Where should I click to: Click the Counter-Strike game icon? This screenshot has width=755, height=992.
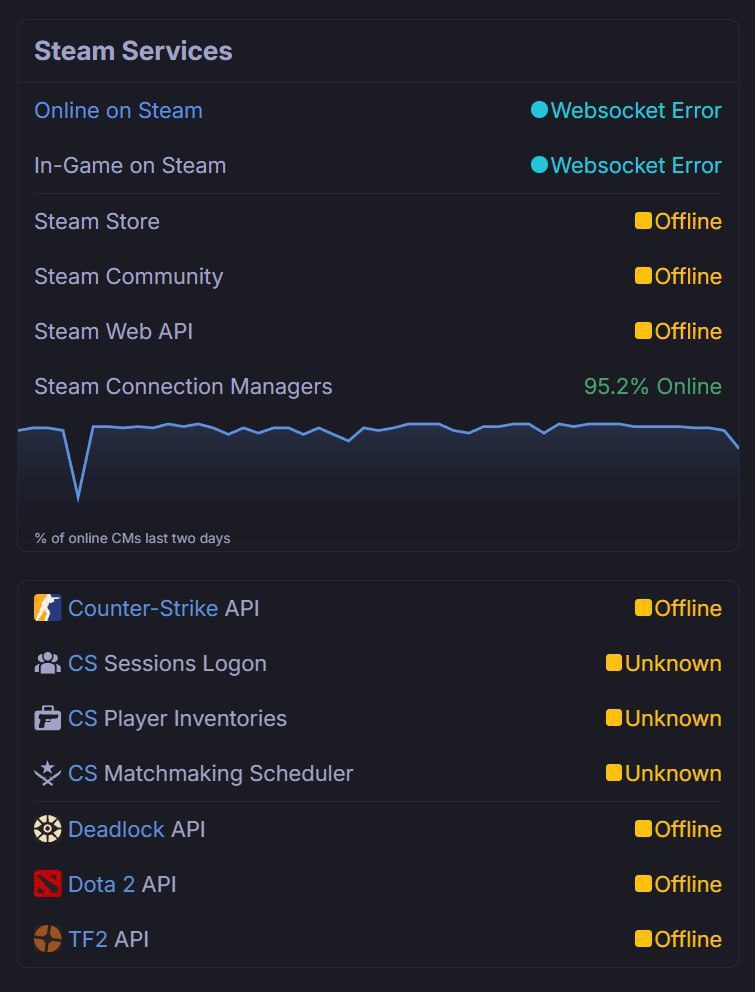tap(47, 608)
